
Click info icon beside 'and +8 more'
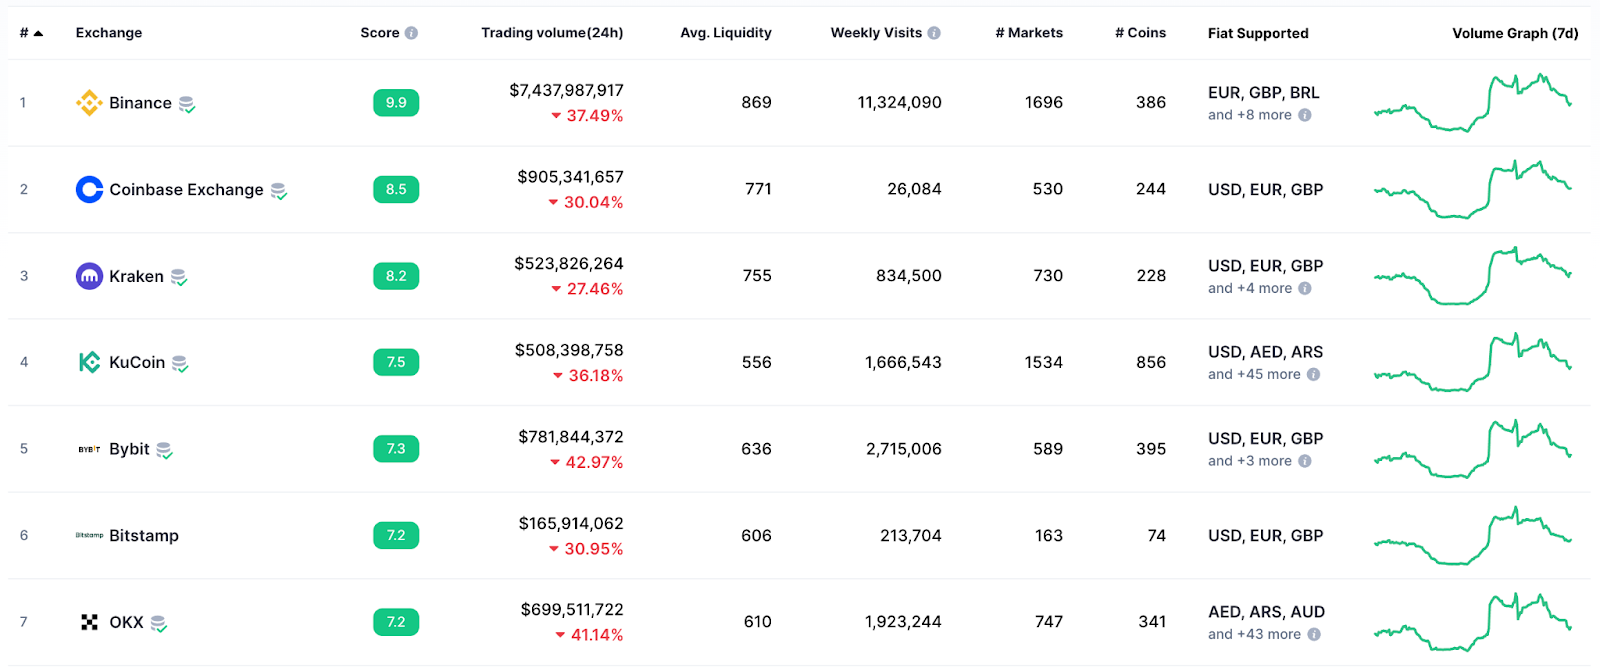1305,115
